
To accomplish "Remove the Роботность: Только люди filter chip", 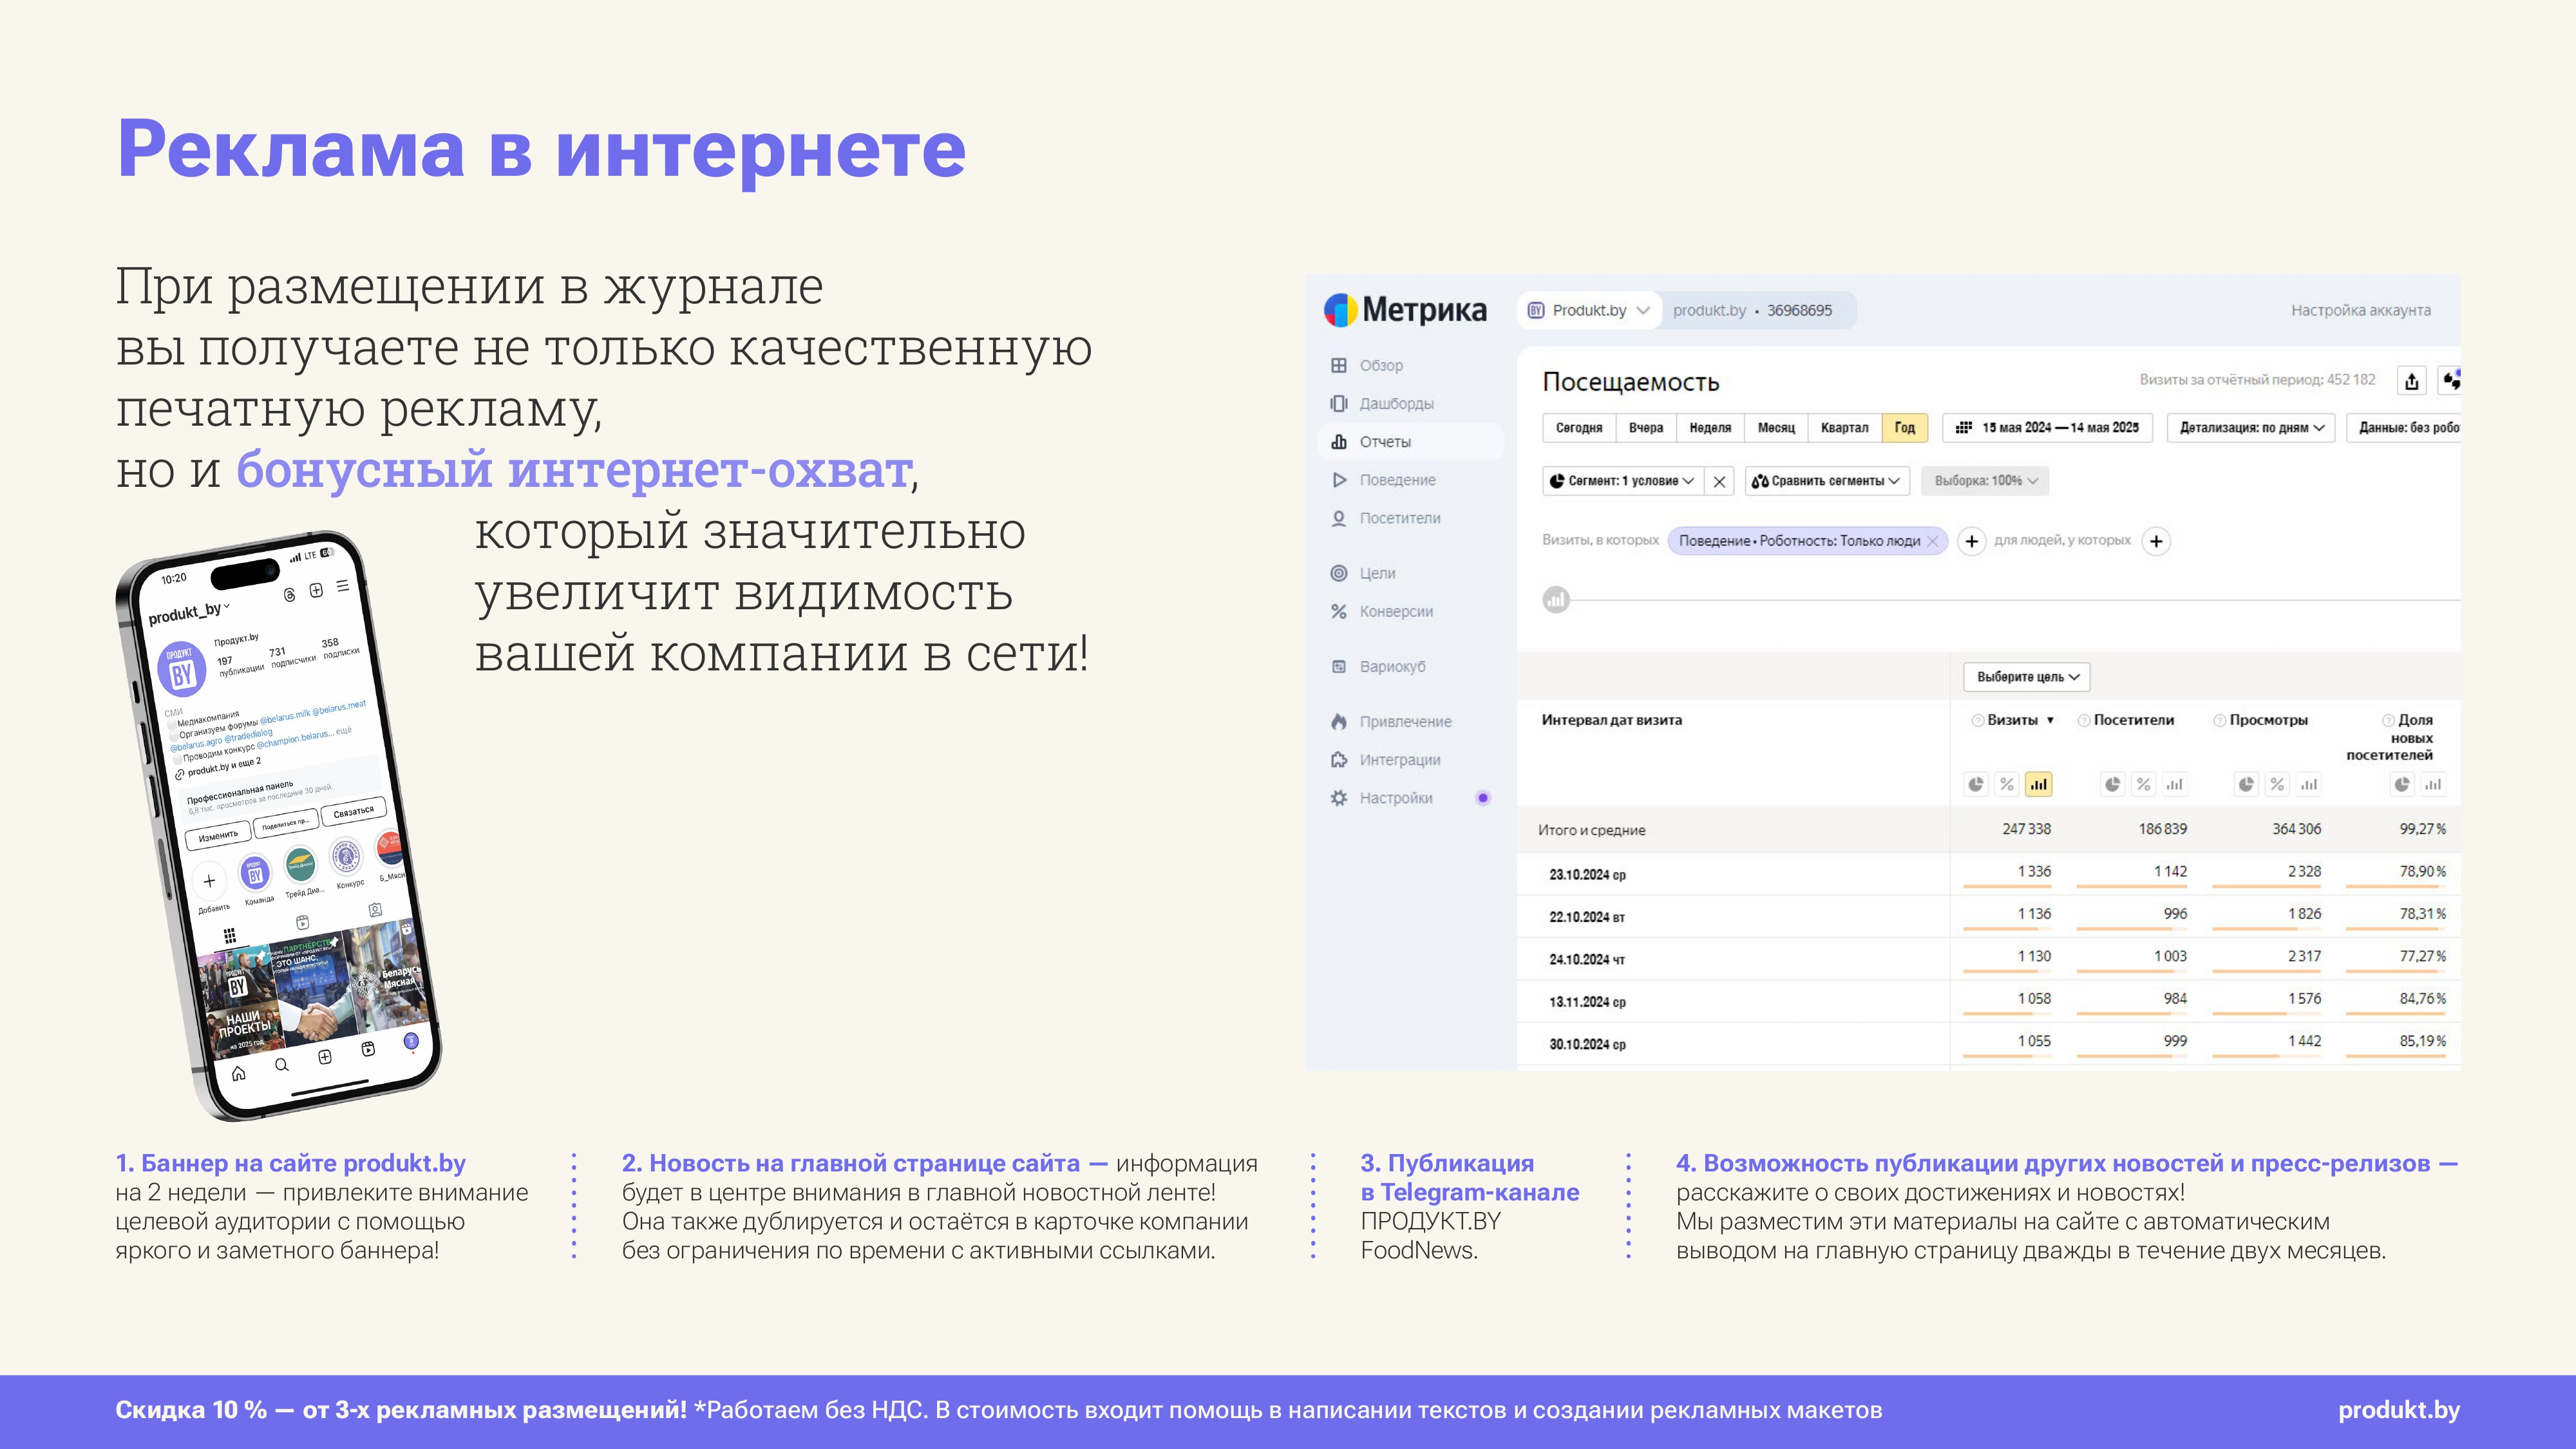I will [x=1932, y=541].
